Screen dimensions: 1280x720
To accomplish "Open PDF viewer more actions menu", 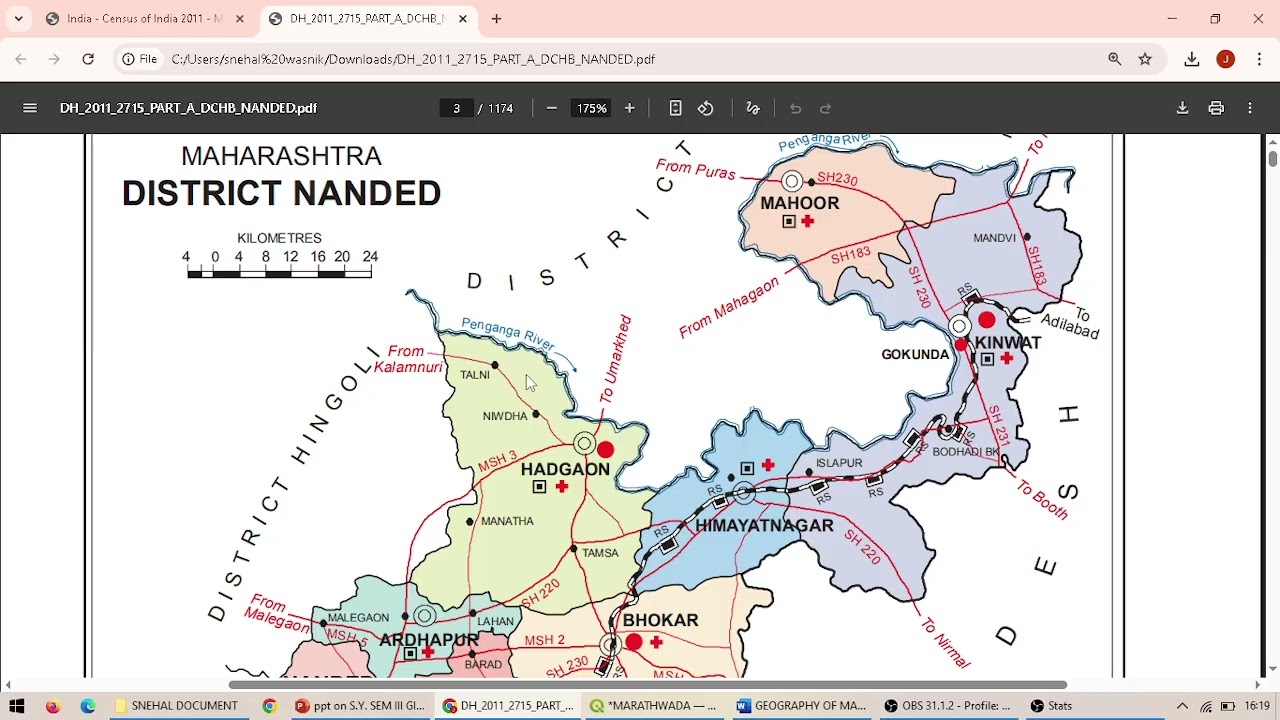I will point(1250,108).
